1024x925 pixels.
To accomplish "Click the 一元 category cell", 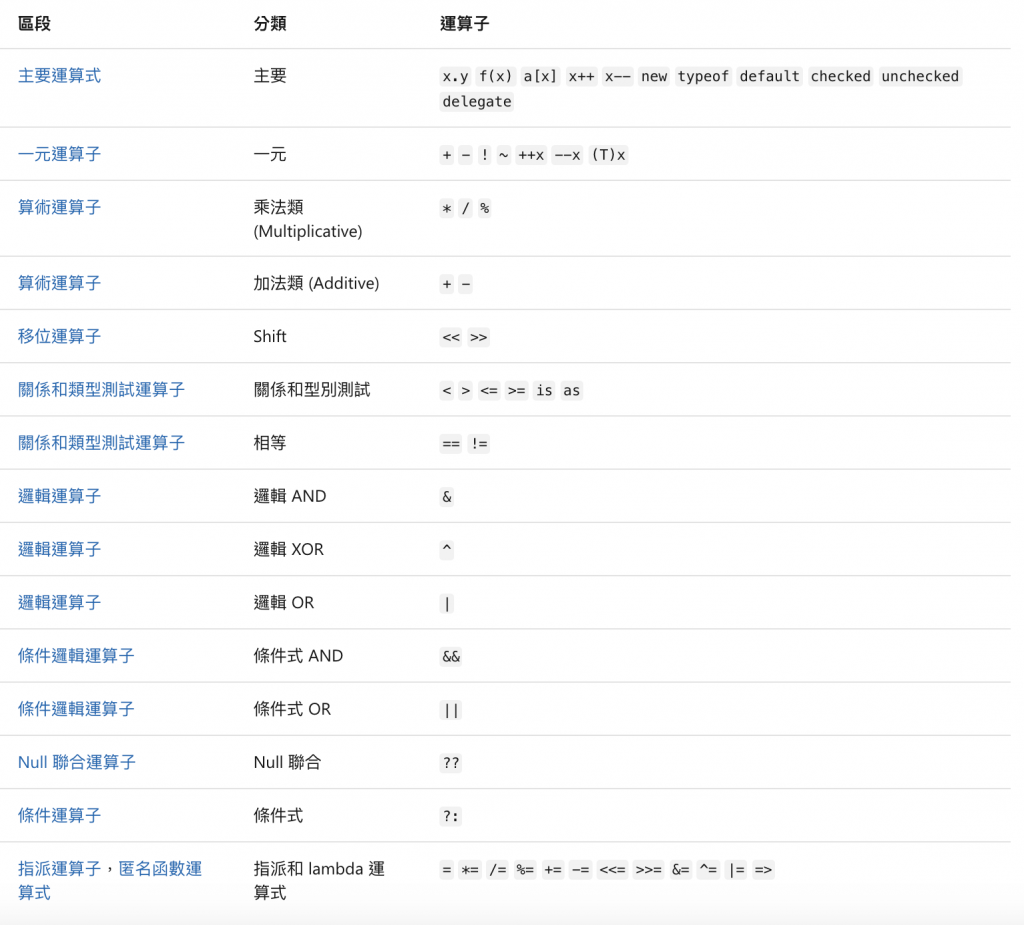I will tap(270, 155).
